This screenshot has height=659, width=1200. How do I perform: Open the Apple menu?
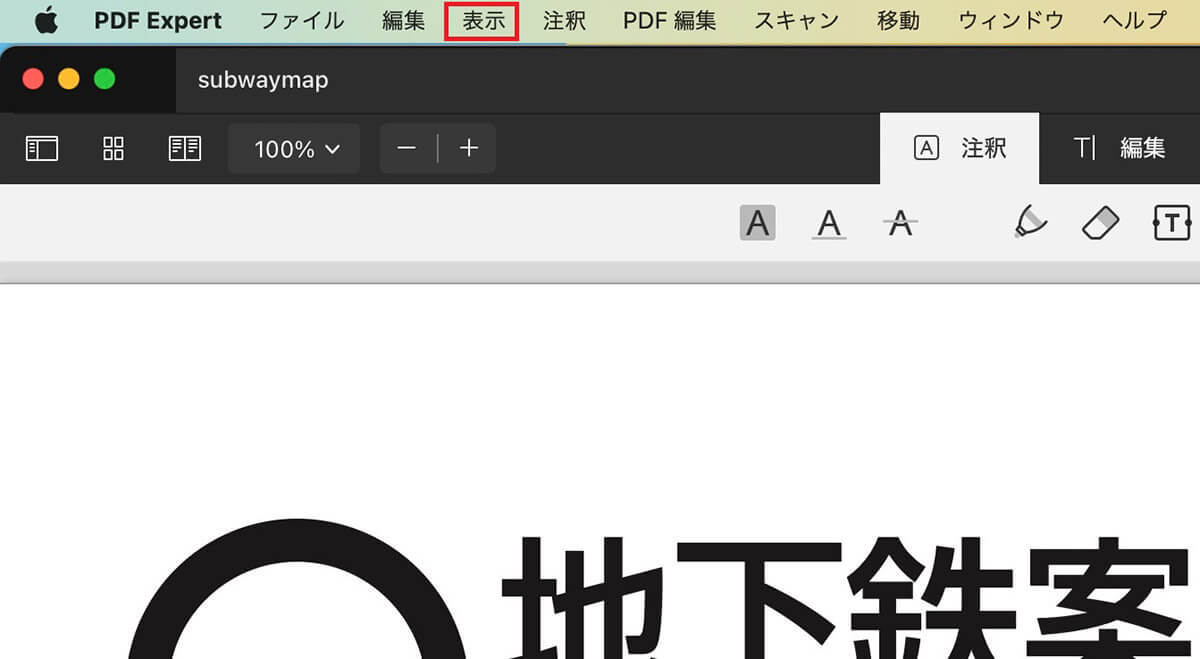tap(46, 20)
